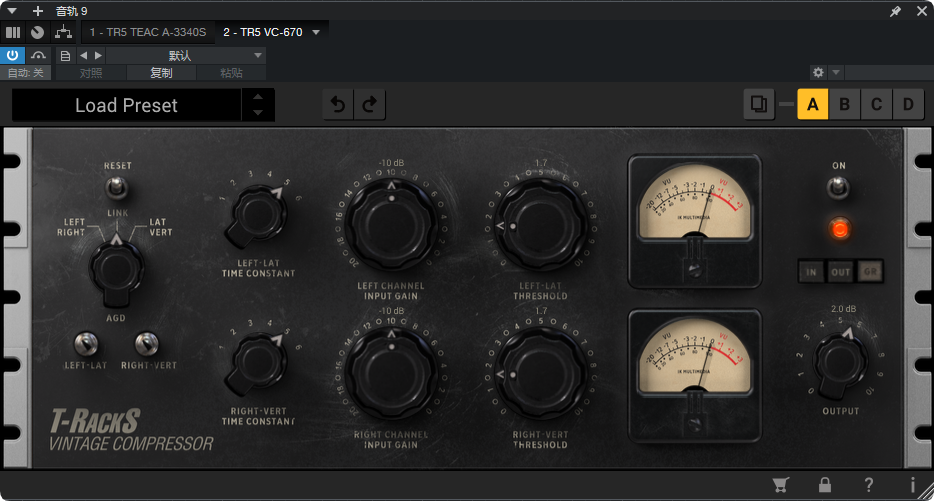
Task: Click the Left Channel Input Gain knob
Action: pos(391,225)
